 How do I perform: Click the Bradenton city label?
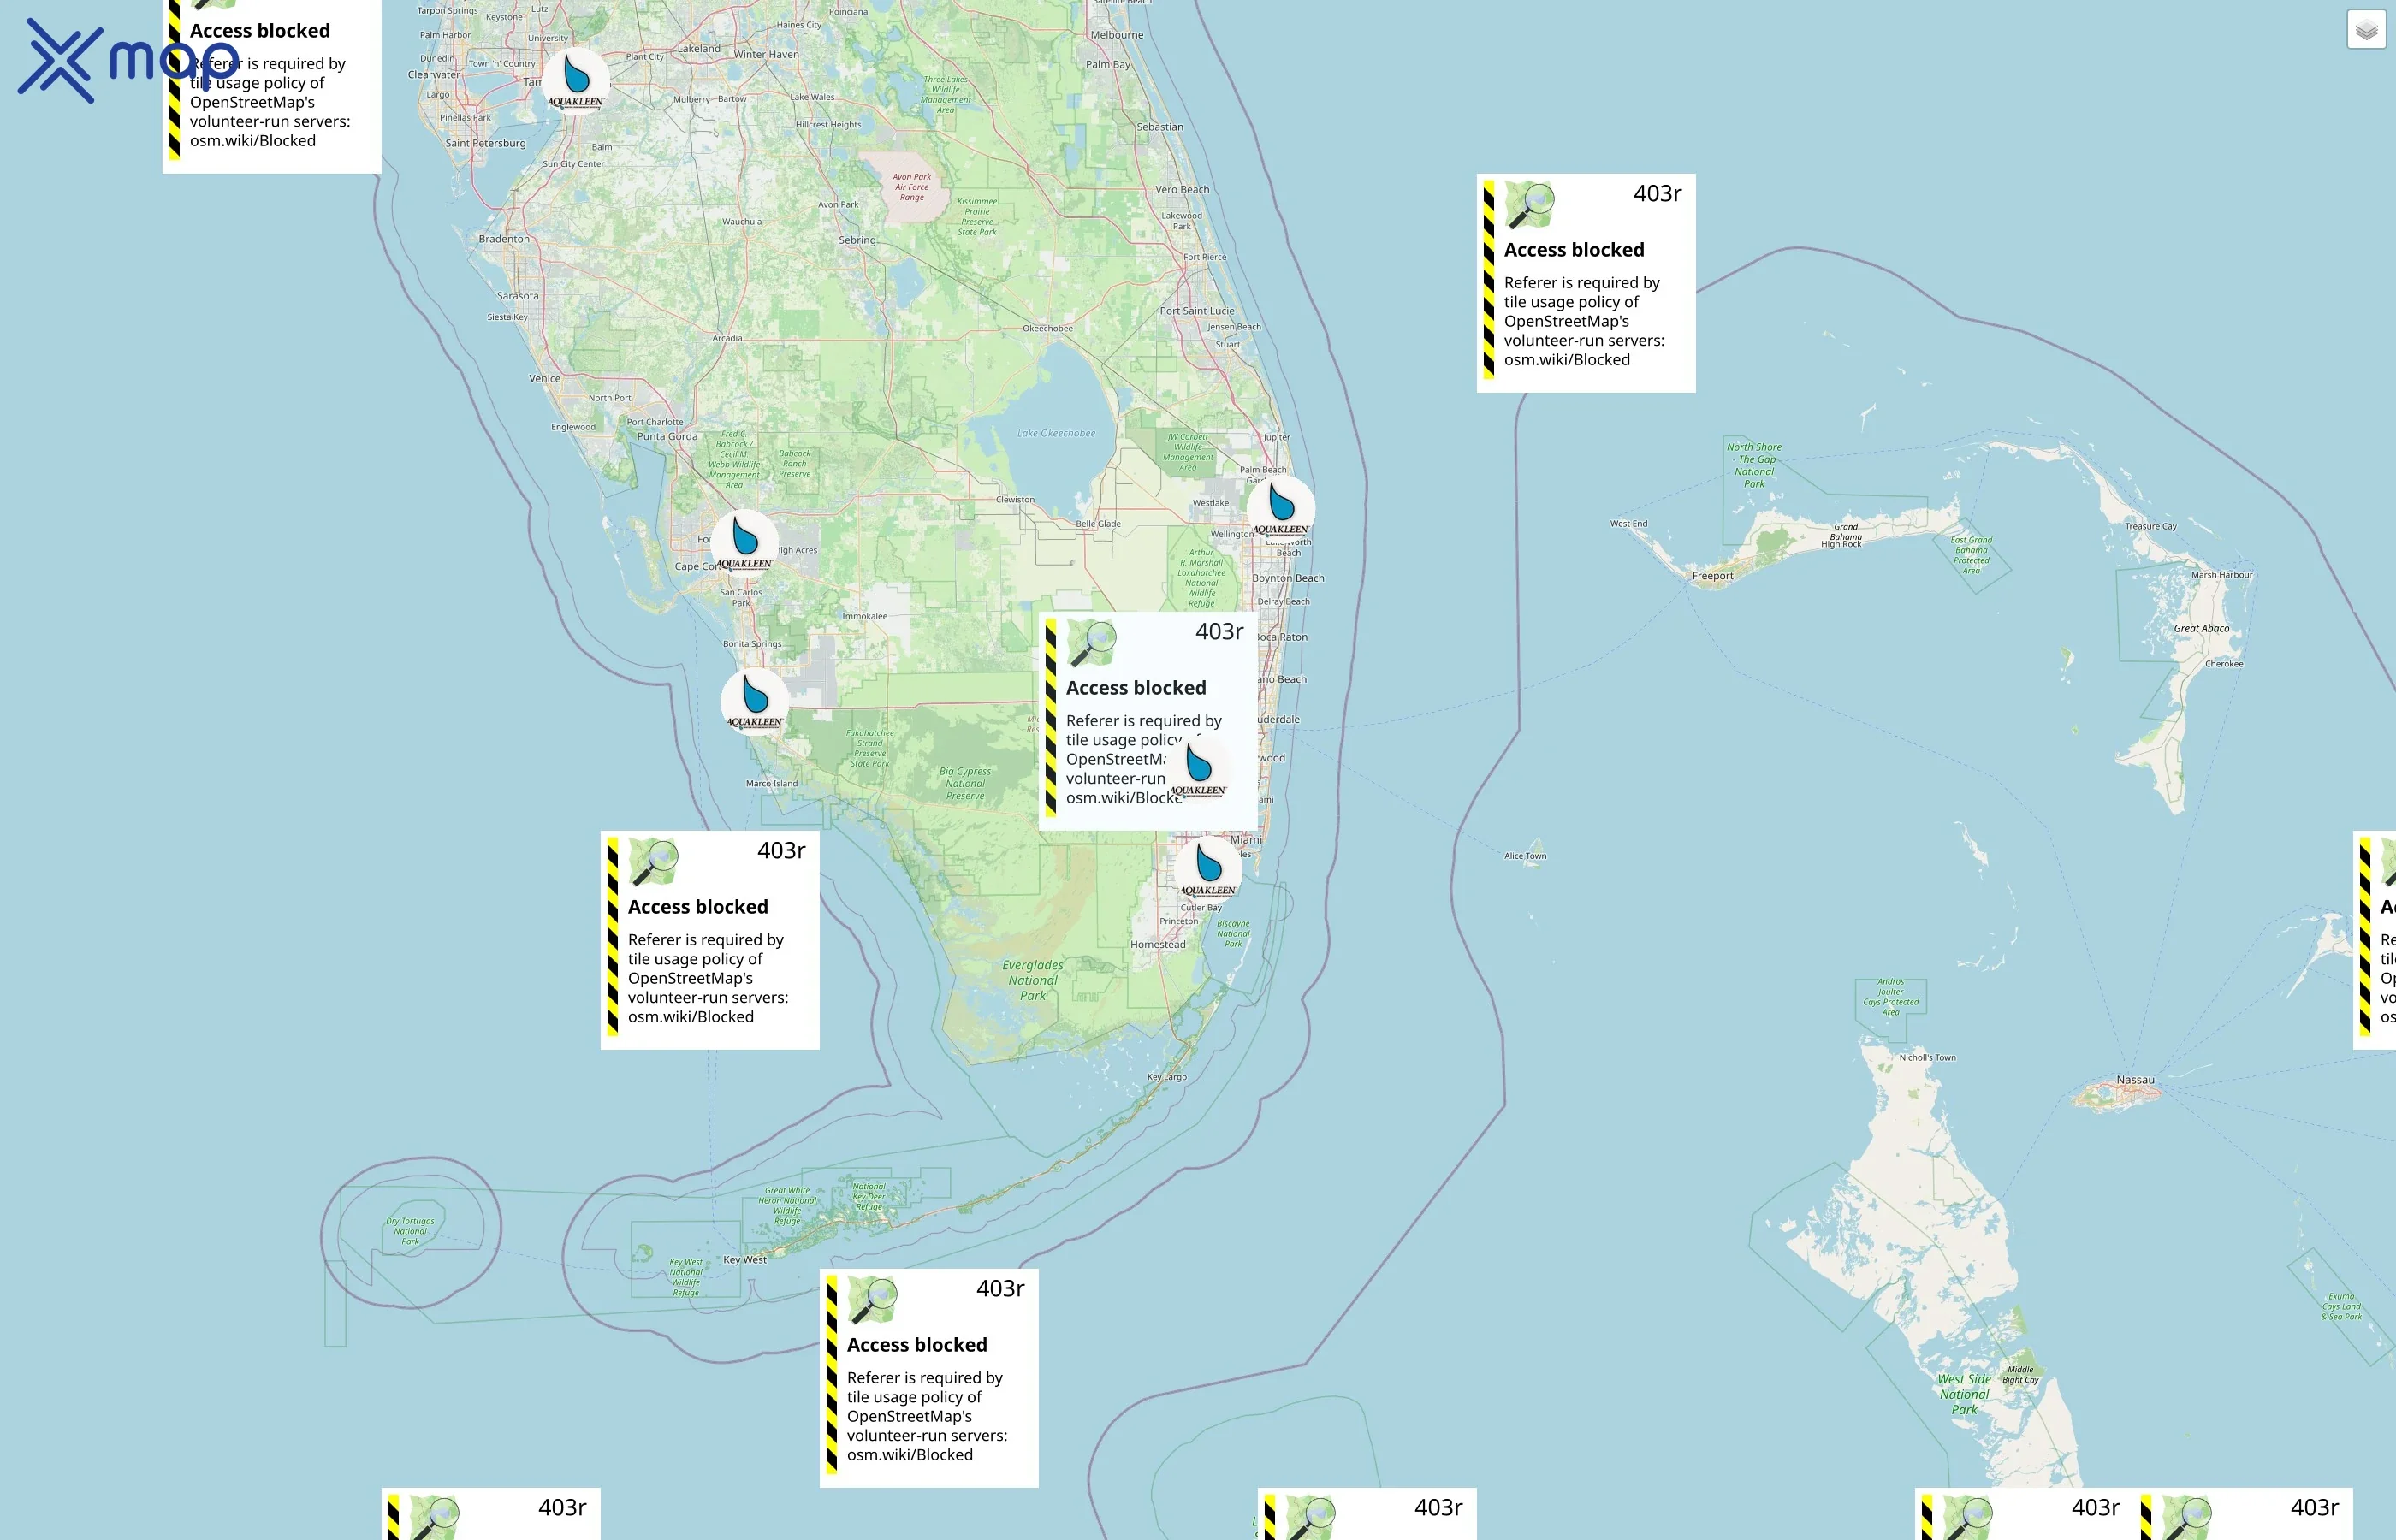tap(504, 239)
